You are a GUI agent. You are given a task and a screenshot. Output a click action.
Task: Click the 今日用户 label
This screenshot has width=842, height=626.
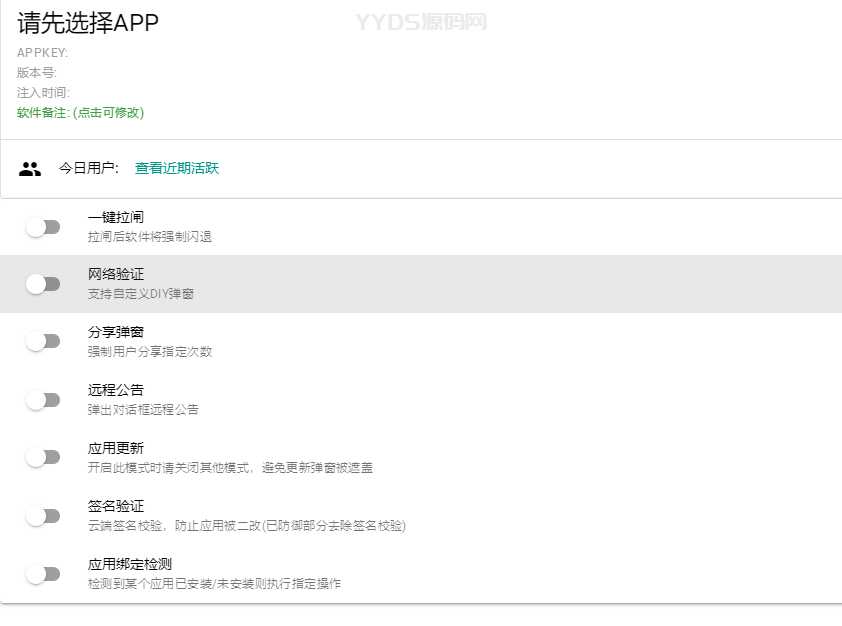click(x=88, y=169)
